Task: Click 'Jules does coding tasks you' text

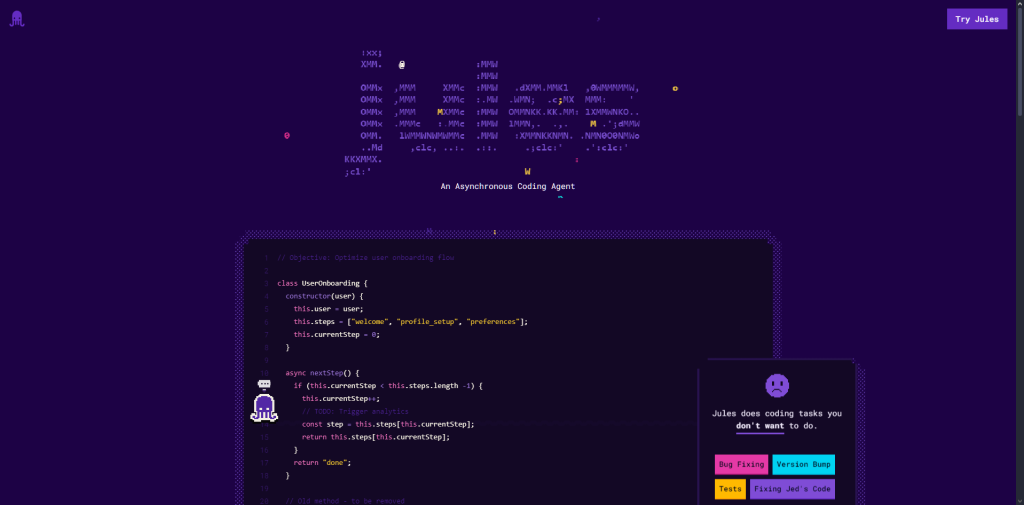Action: [776, 413]
